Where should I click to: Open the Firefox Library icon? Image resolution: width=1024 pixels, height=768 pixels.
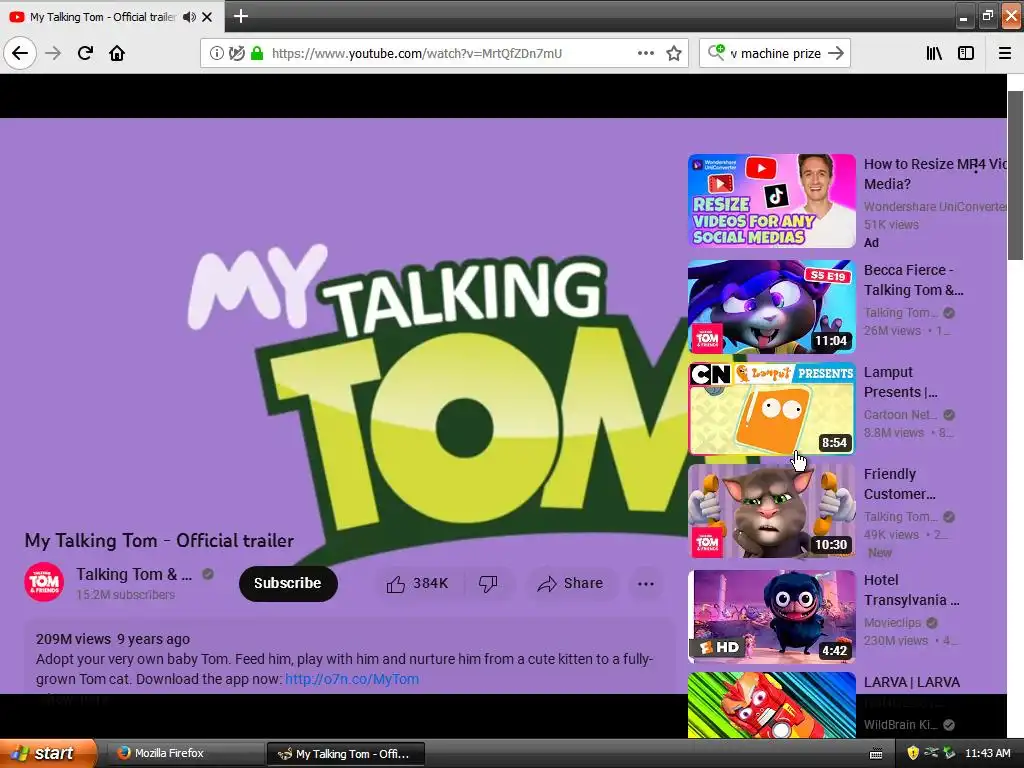934,54
